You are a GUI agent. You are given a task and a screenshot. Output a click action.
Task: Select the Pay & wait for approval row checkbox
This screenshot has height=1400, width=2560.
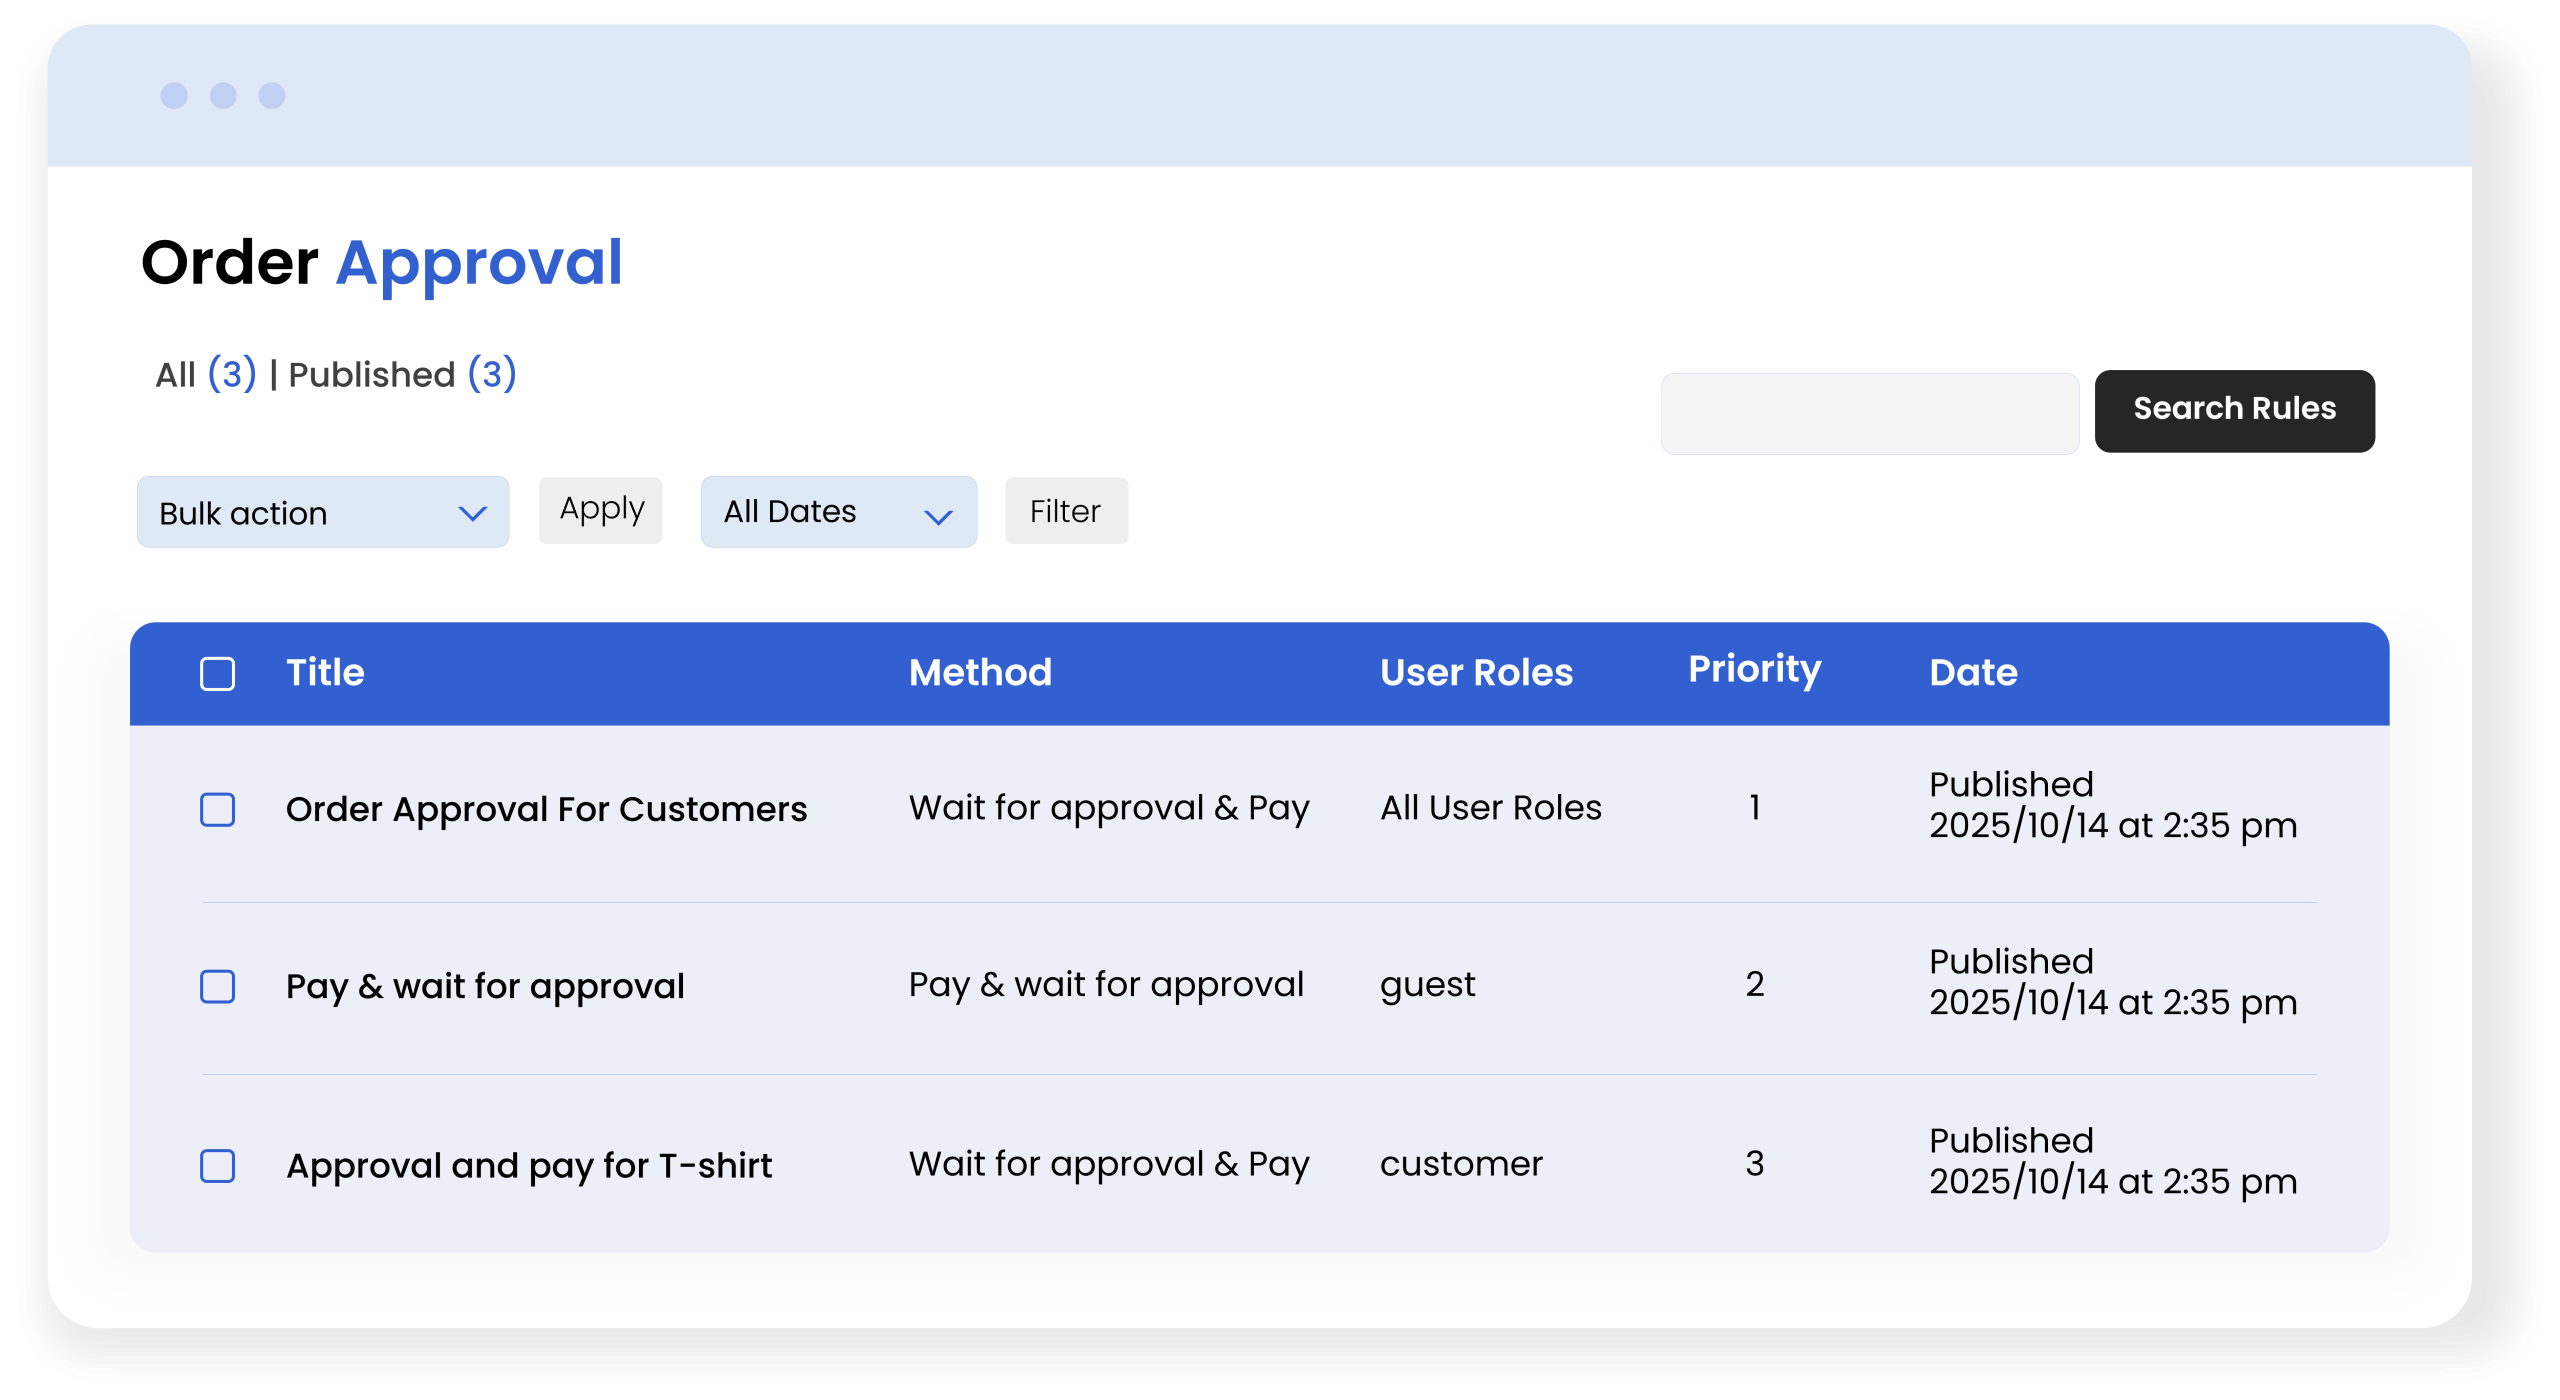[x=217, y=986]
